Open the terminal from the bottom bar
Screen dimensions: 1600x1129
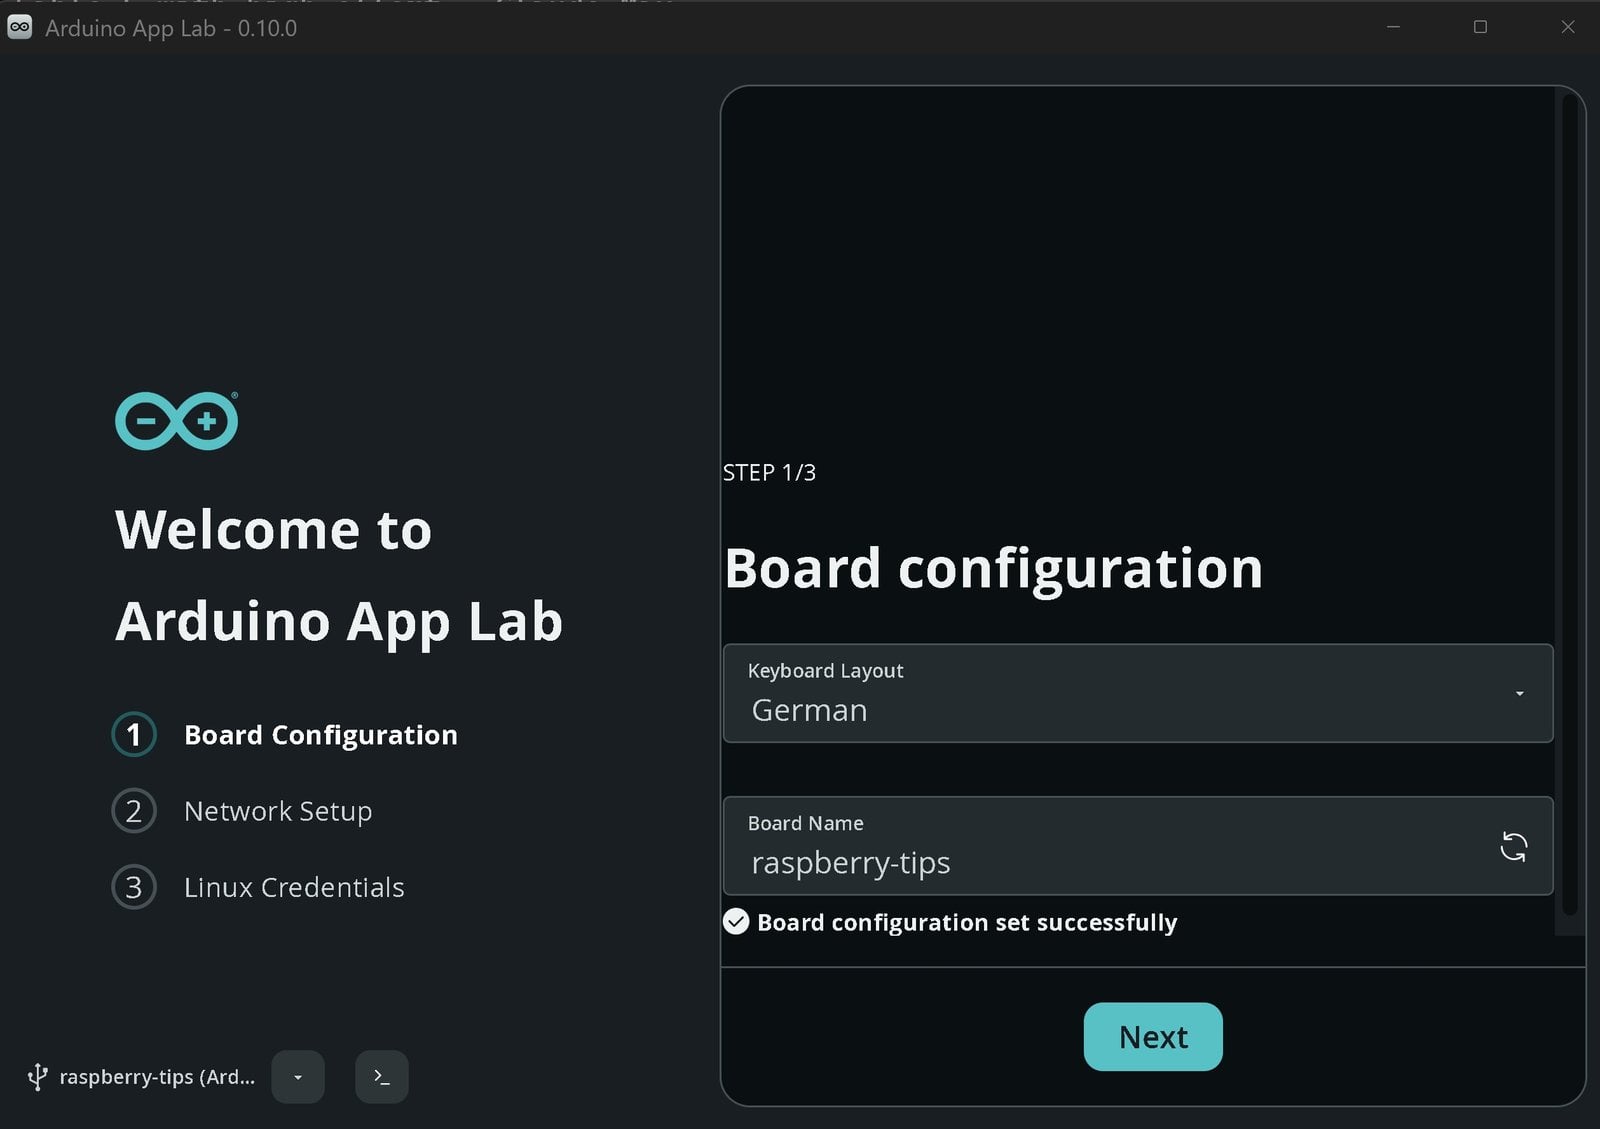click(x=381, y=1077)
